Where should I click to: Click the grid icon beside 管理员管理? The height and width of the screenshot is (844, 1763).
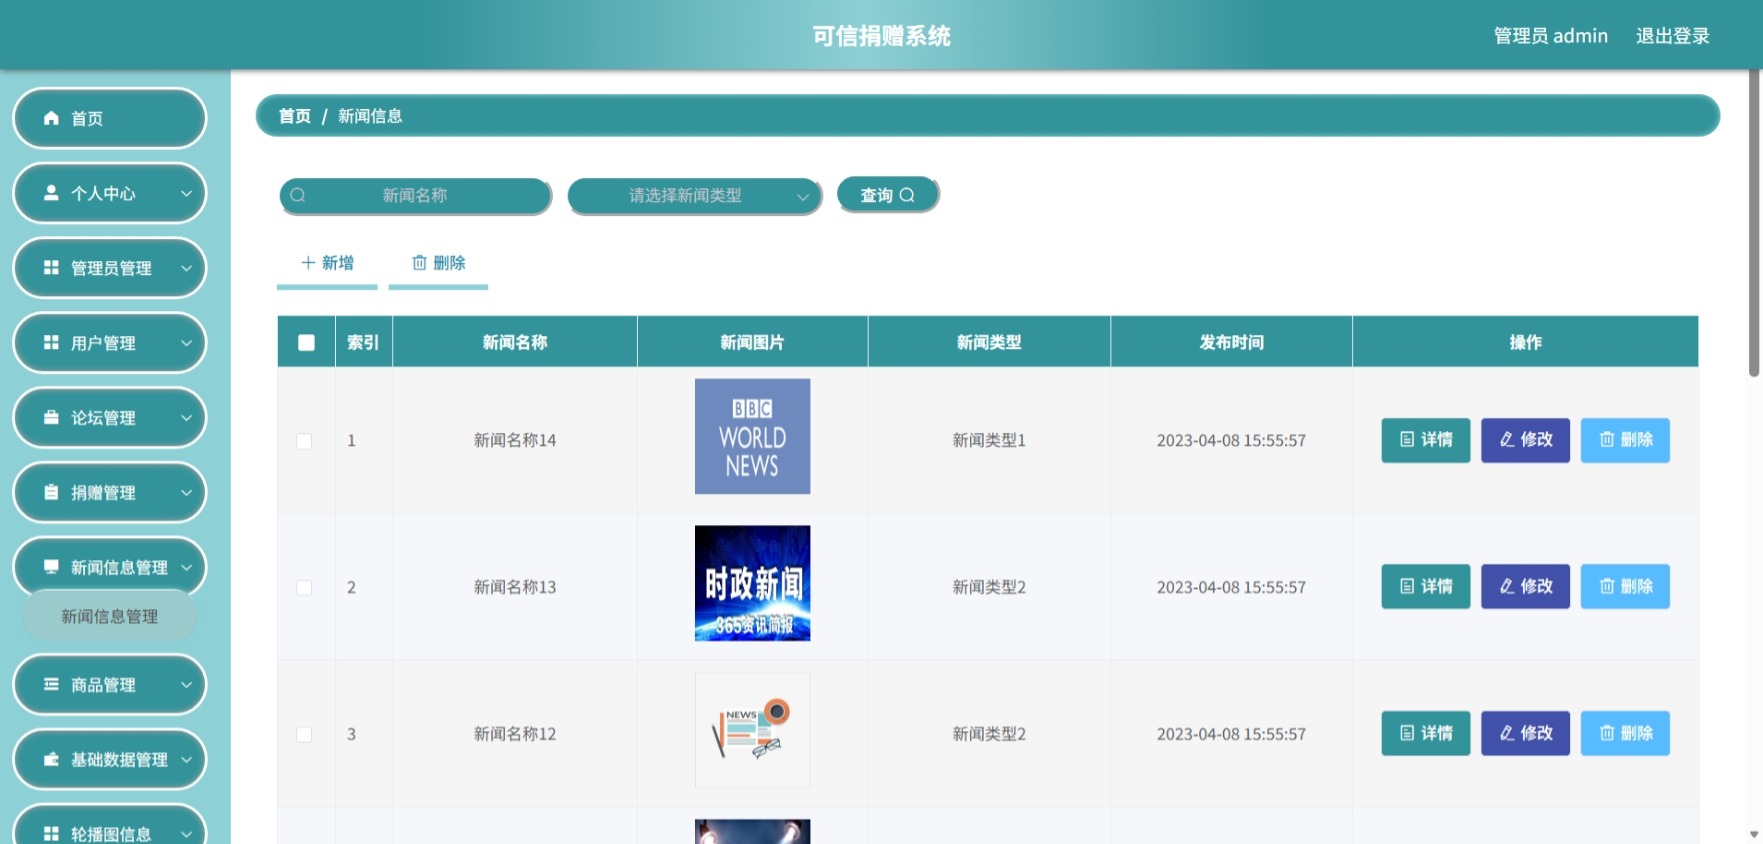pyautogui.click(x=51, y=268)
